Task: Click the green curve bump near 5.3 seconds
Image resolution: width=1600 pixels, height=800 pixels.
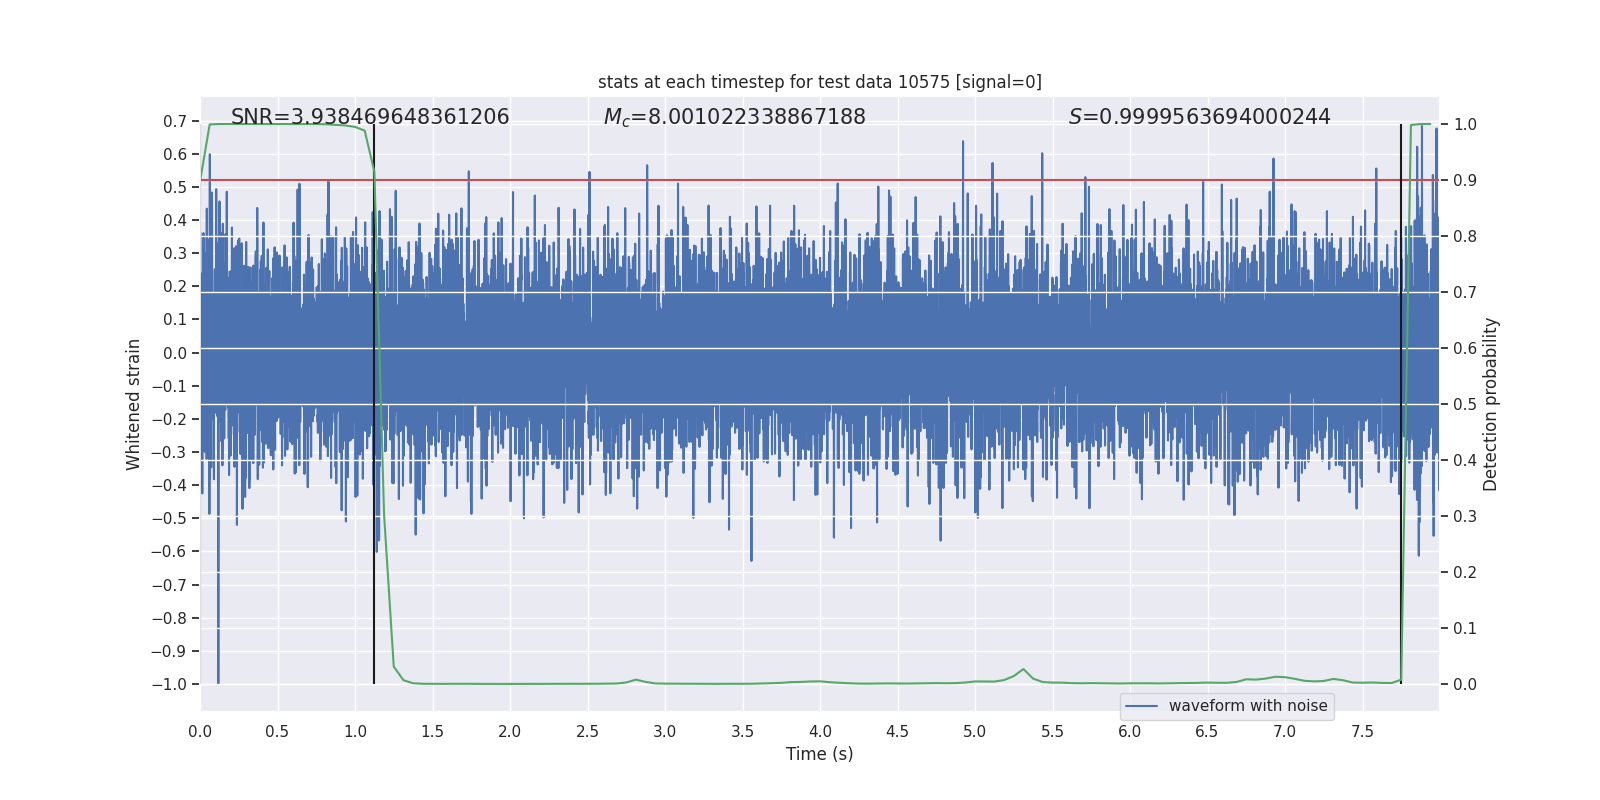Action: (x=1023, y=670)
